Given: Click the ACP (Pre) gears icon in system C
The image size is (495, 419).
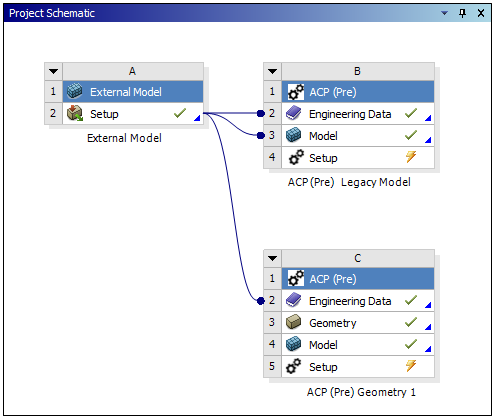Looking at the screenshot, I should pyautogui.click(x=295, y=279).
